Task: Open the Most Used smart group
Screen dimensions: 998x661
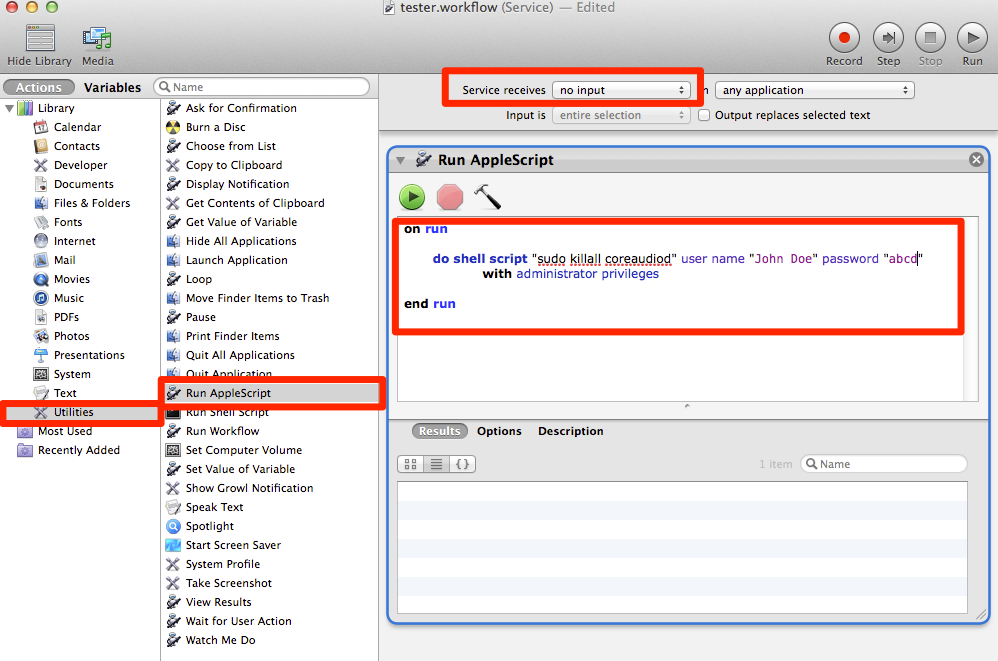Action: coord(64,431)
